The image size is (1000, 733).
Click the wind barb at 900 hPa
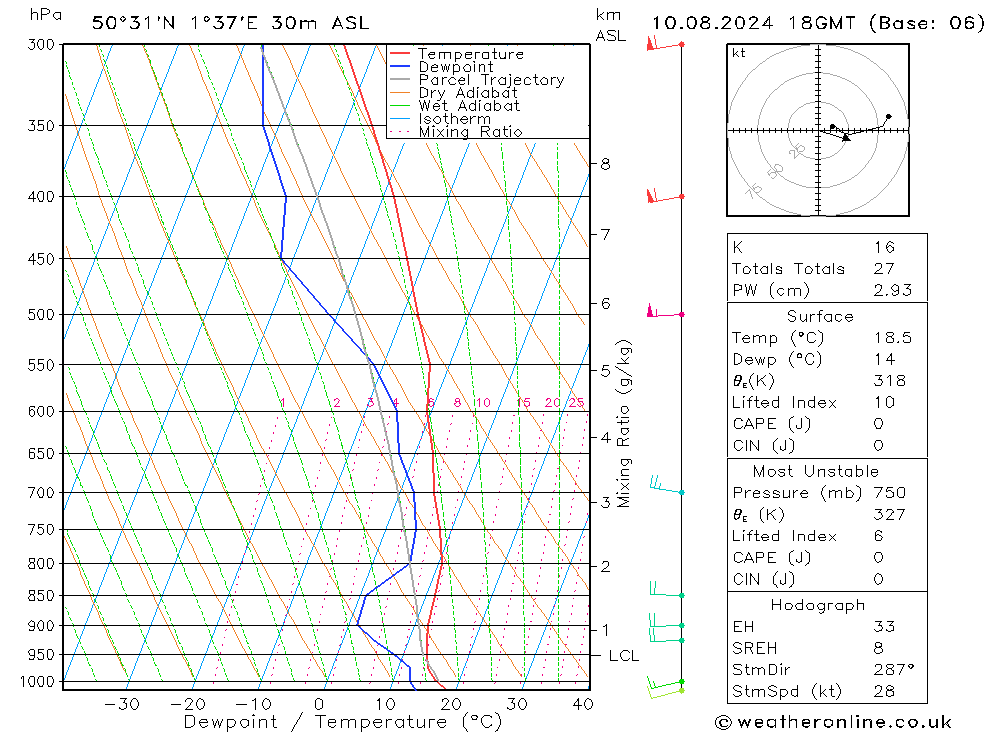tap(666, 620)
